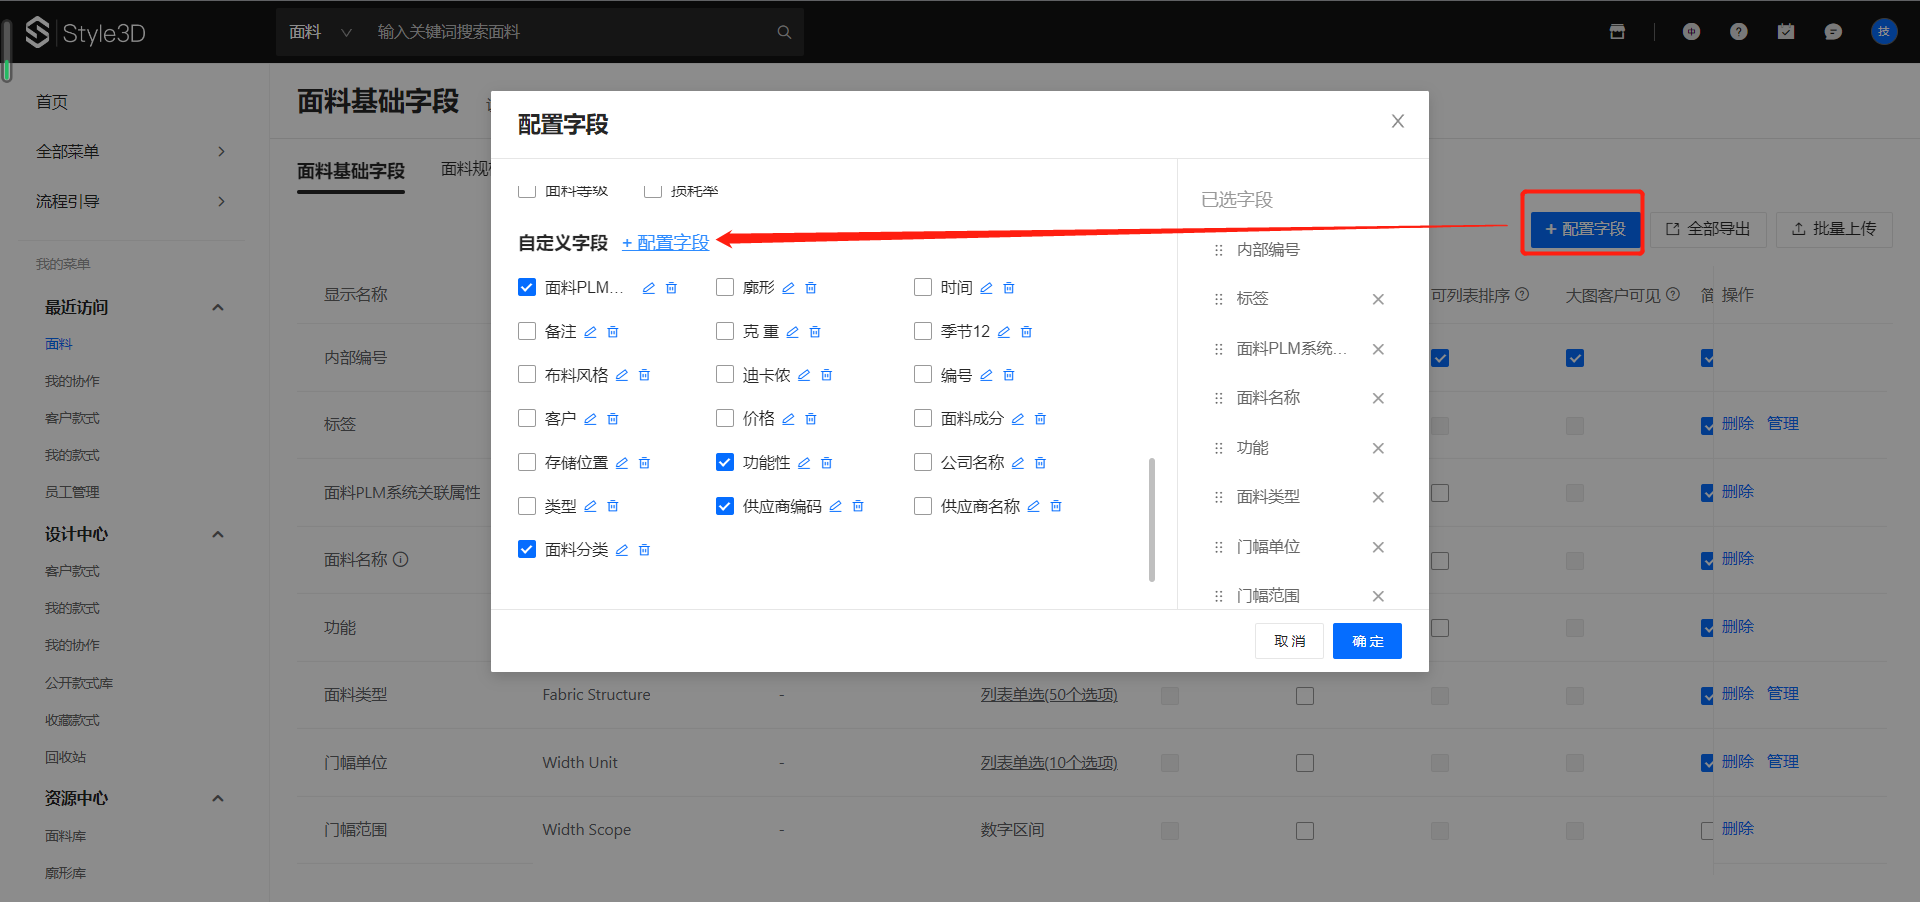Viewport: 1920px width, 902px height.
Task: Open the 面料 search category dropdown
Action: (x=320, y=32)
